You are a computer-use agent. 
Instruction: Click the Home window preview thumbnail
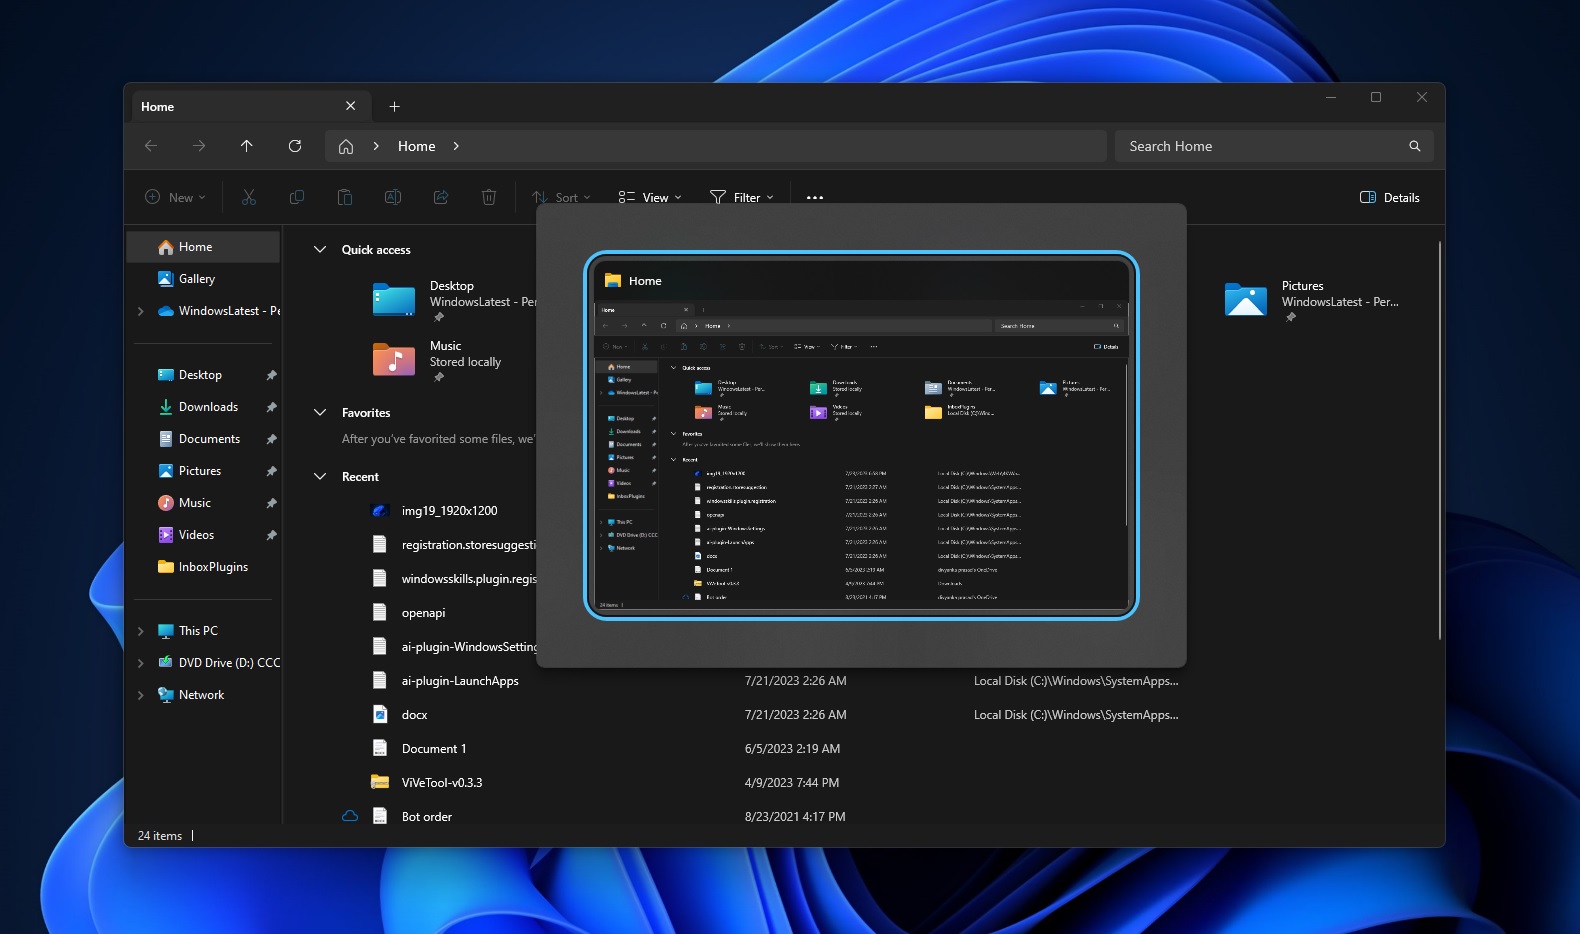tap(861, 435)
